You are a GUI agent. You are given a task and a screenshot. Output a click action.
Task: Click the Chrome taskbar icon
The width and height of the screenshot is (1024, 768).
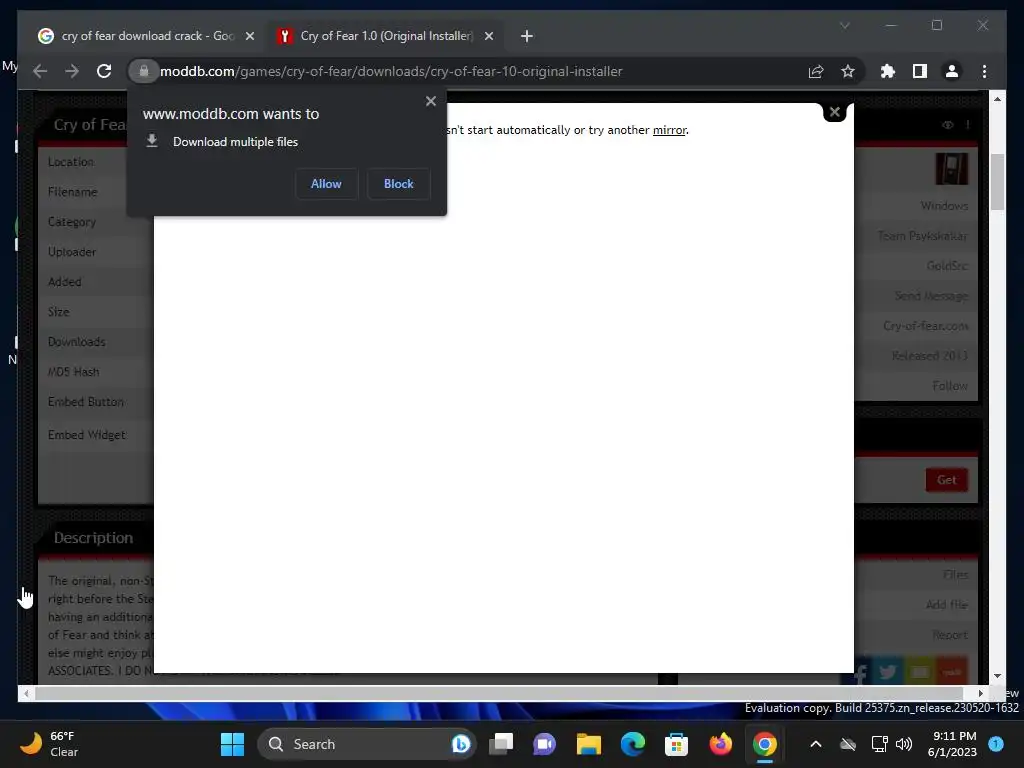(764, 744)
